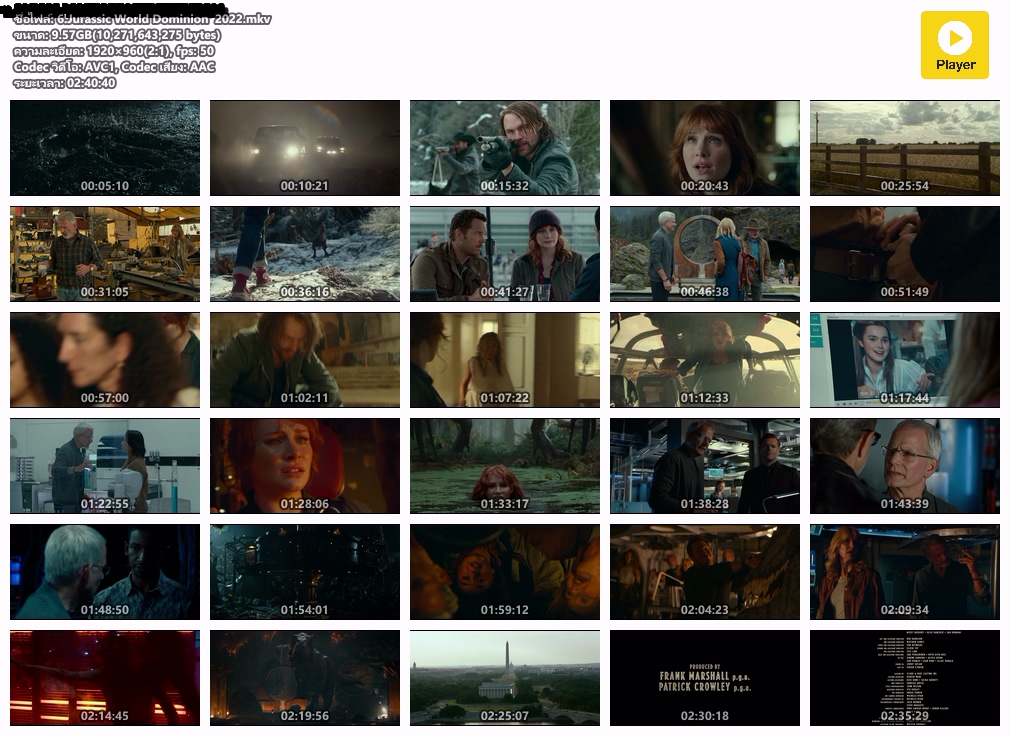Click the fiery frame at 02:19:56
Image resolution: width=1010 pixels, height=736 pixels.
tap(305, 678)
